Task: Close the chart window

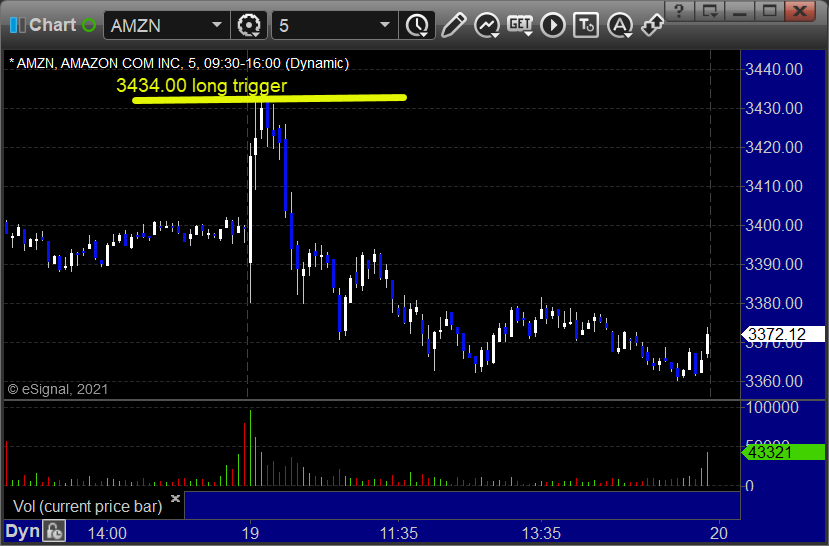Action: point(799,11)
